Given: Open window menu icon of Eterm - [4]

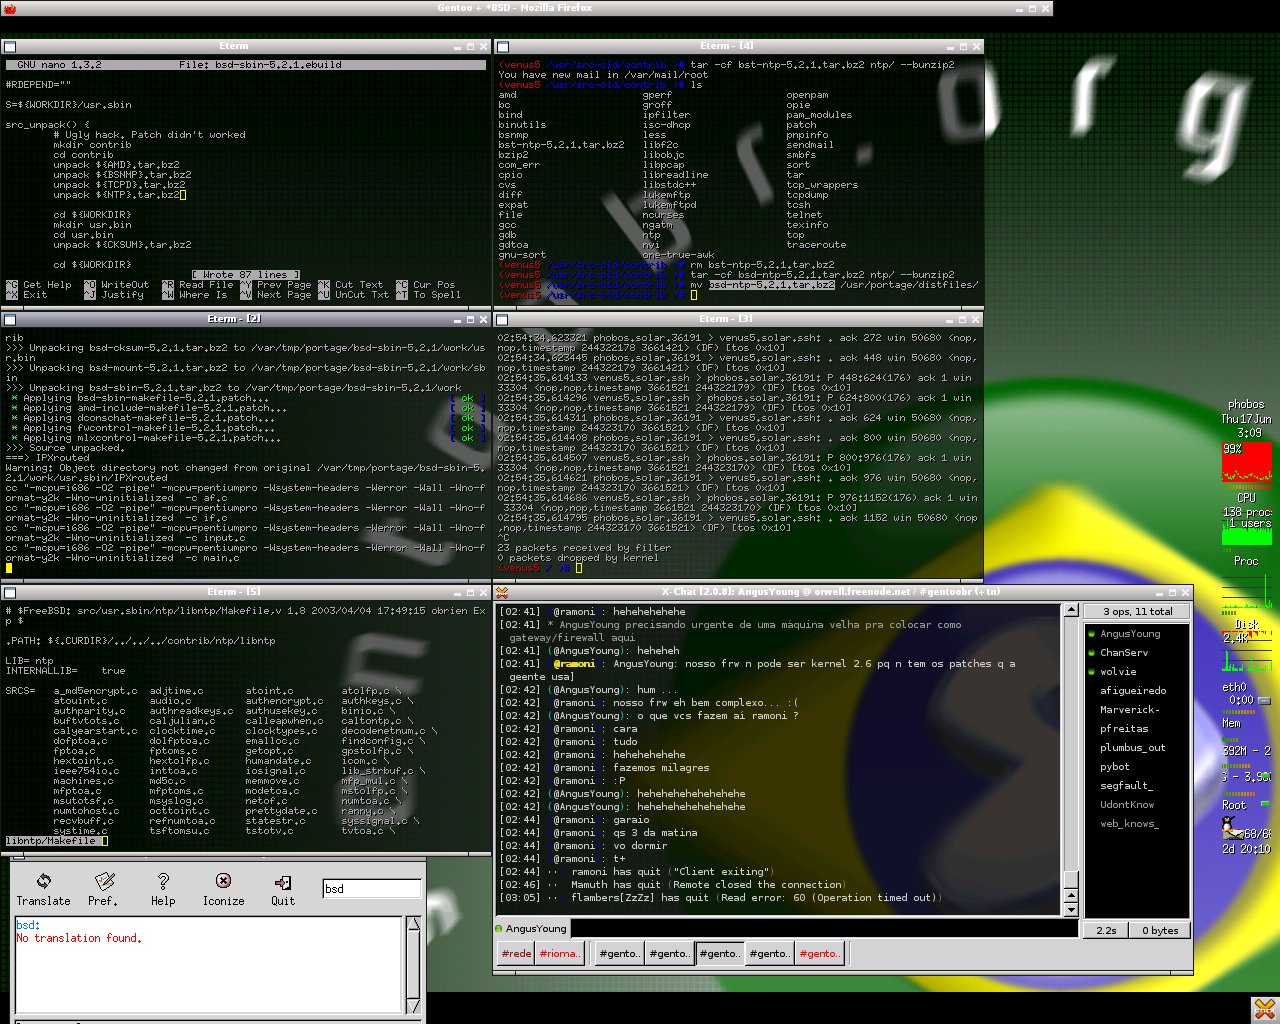Looking at the screenshot, I should 503,47.
